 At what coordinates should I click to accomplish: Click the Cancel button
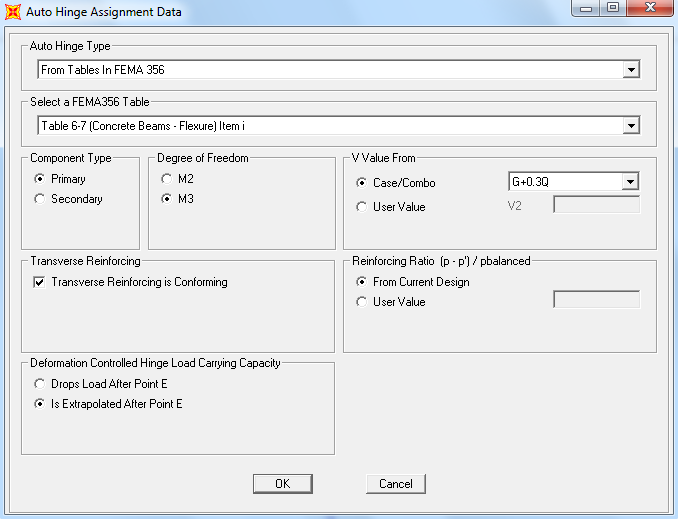(x=396, y=484)
